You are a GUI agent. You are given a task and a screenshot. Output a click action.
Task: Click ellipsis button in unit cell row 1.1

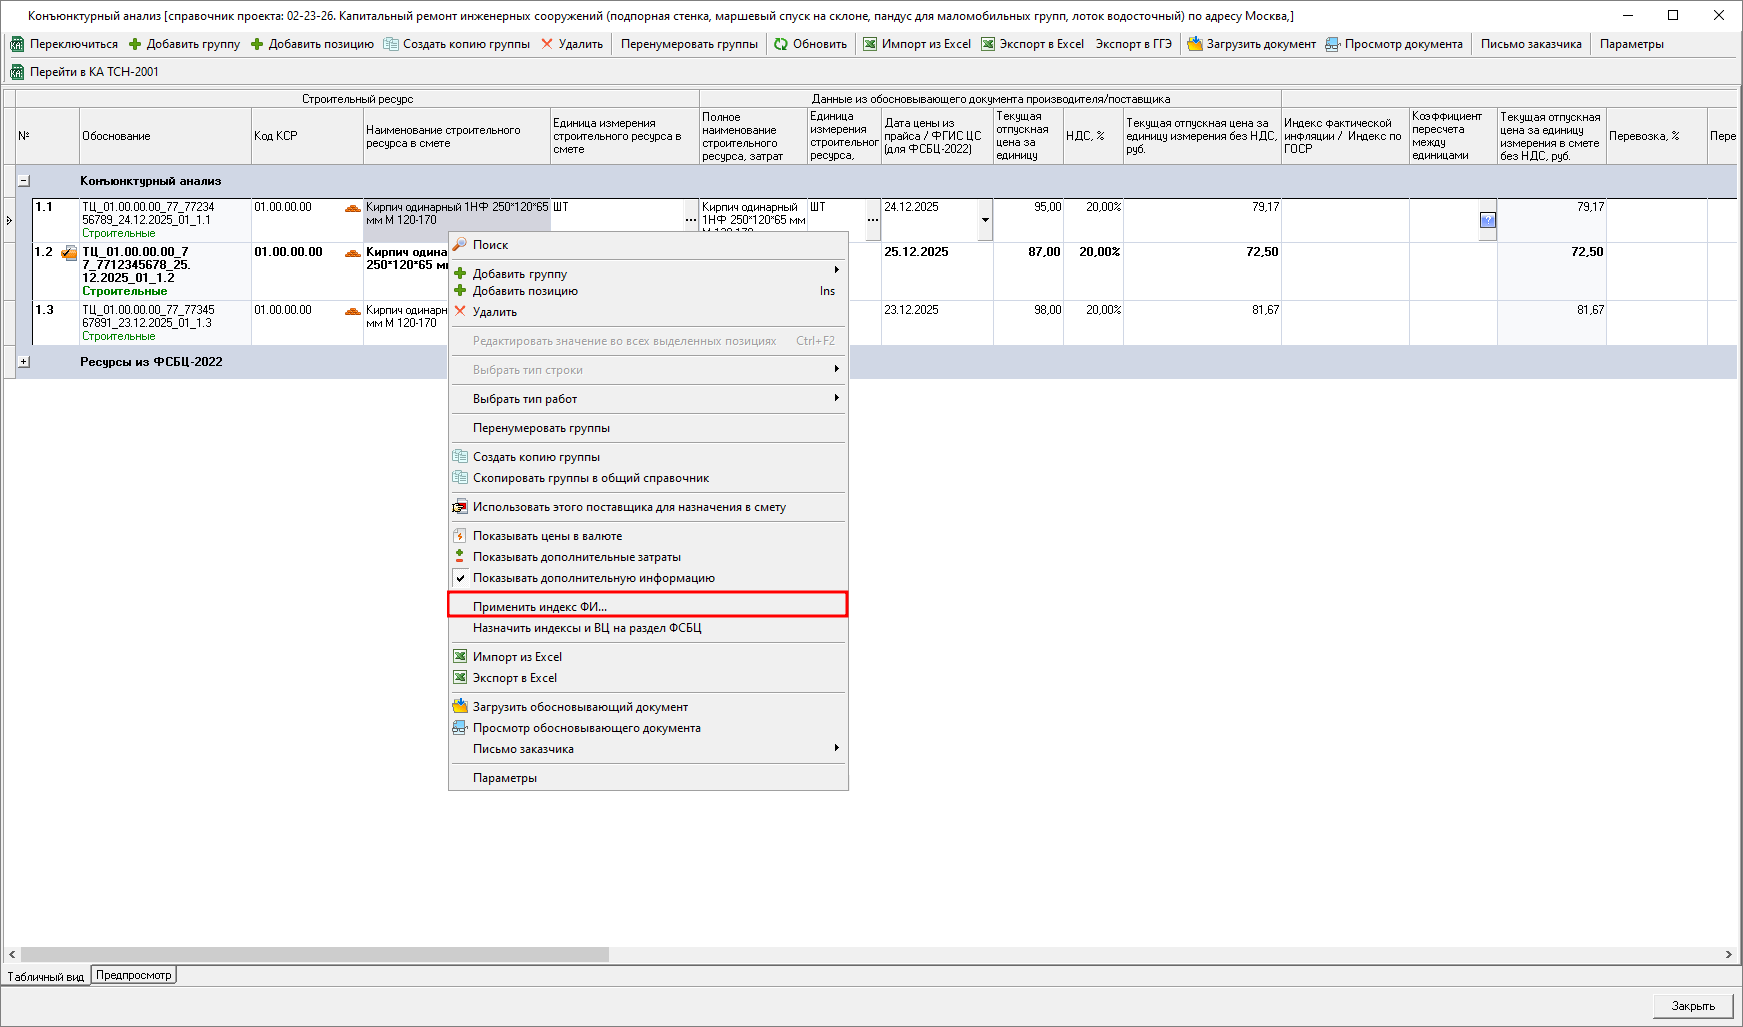pos(873,220)
